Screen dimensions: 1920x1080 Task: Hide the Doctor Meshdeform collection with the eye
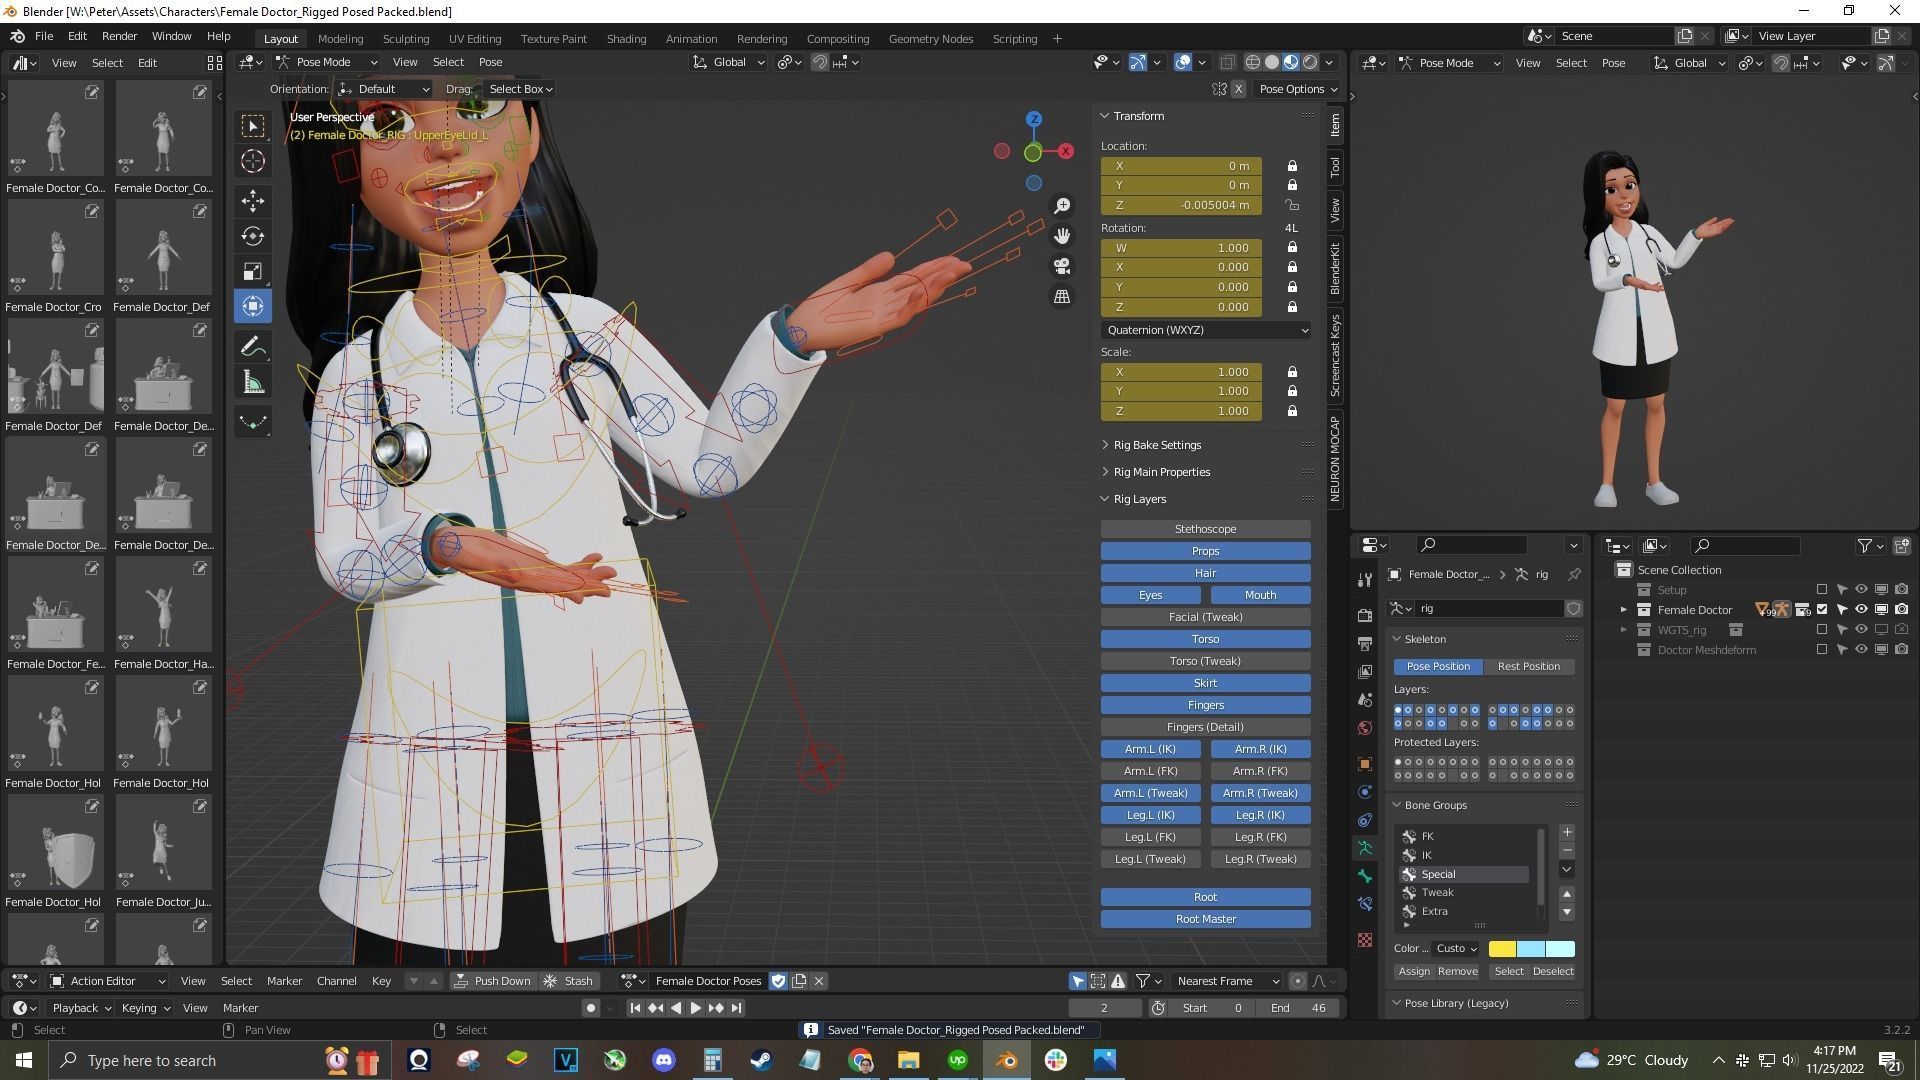point(1861,649)
